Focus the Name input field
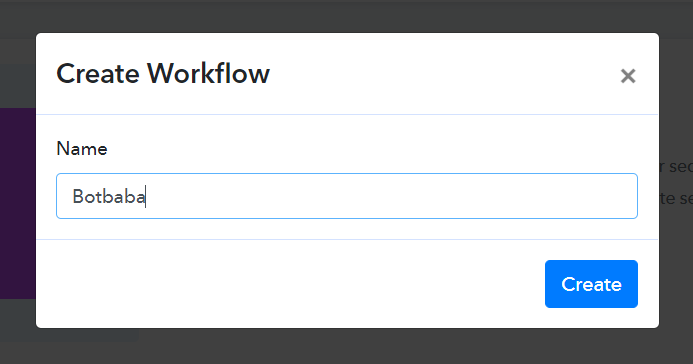Viewport: 693px width, 364px height. click(347, 196)
